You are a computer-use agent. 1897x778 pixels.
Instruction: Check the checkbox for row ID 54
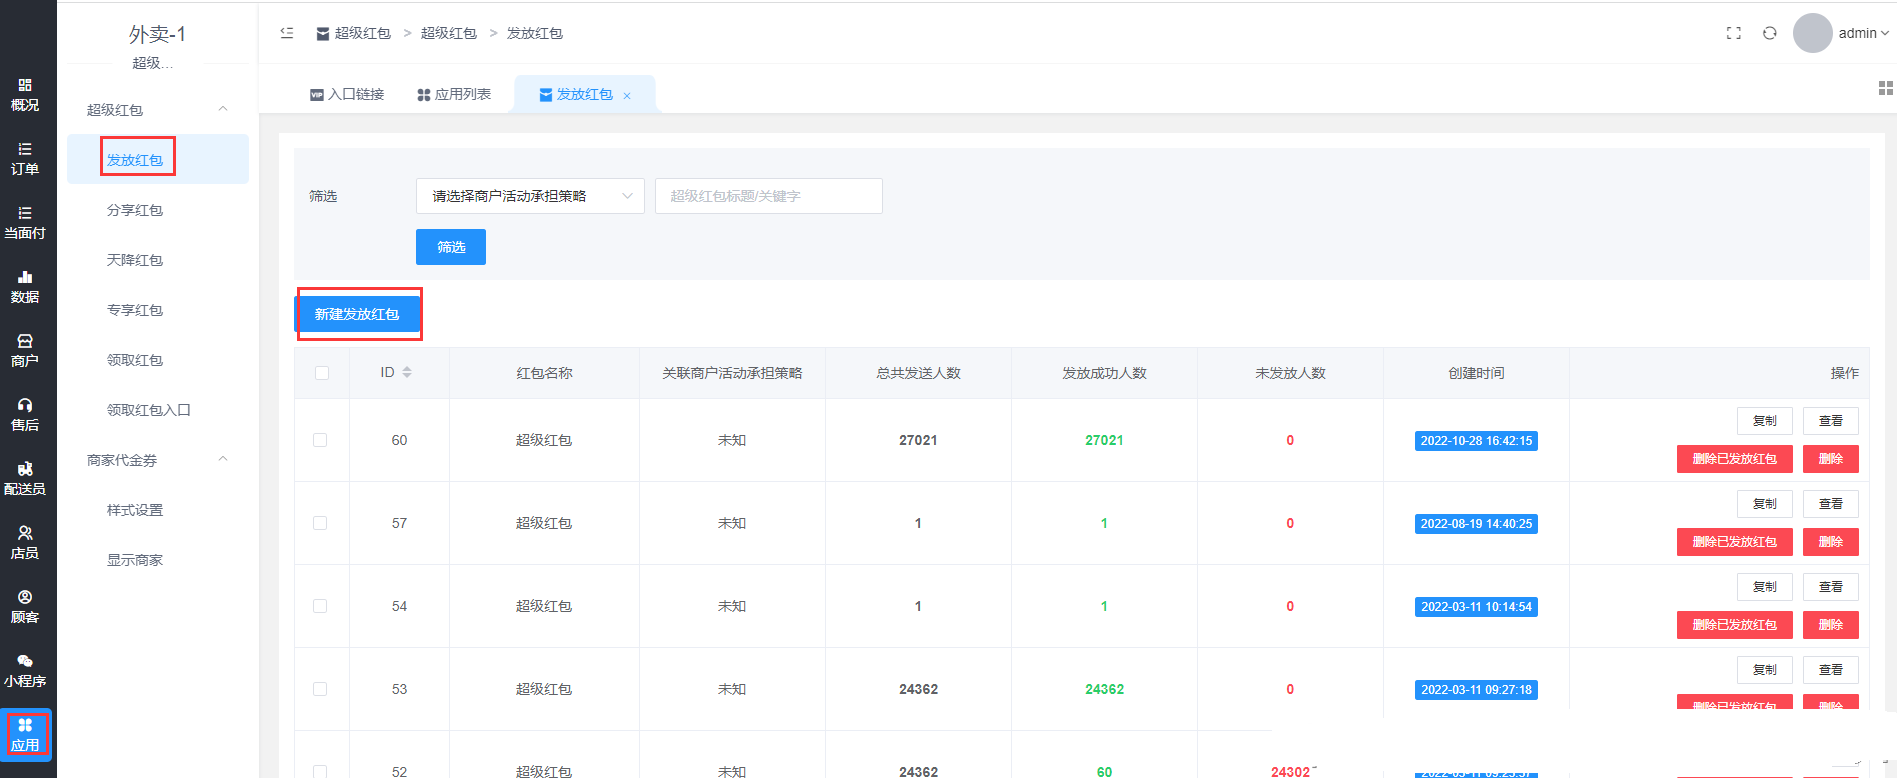pyautogui.click(x=320, y=606)
